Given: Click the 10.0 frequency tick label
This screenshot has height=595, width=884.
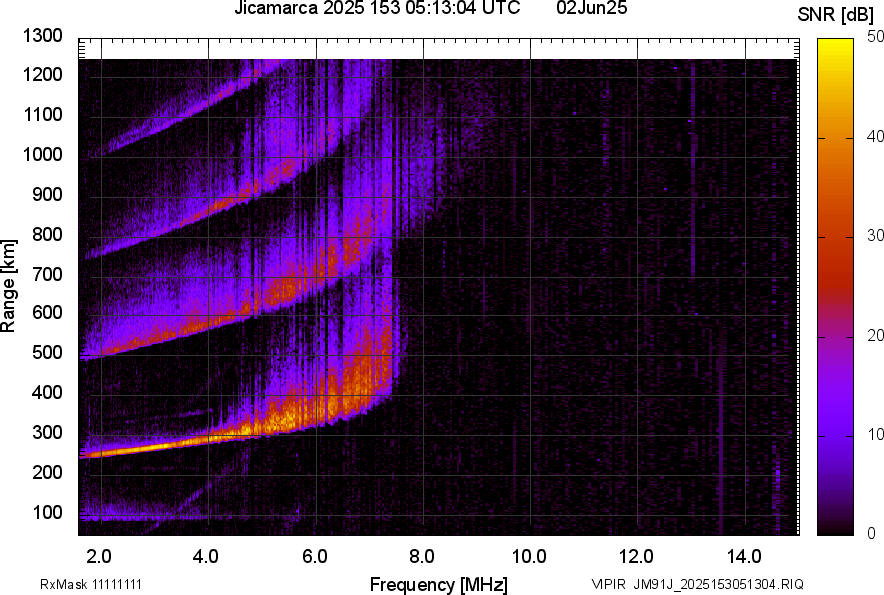Looking at the screenshot, I should click(529, 557).
